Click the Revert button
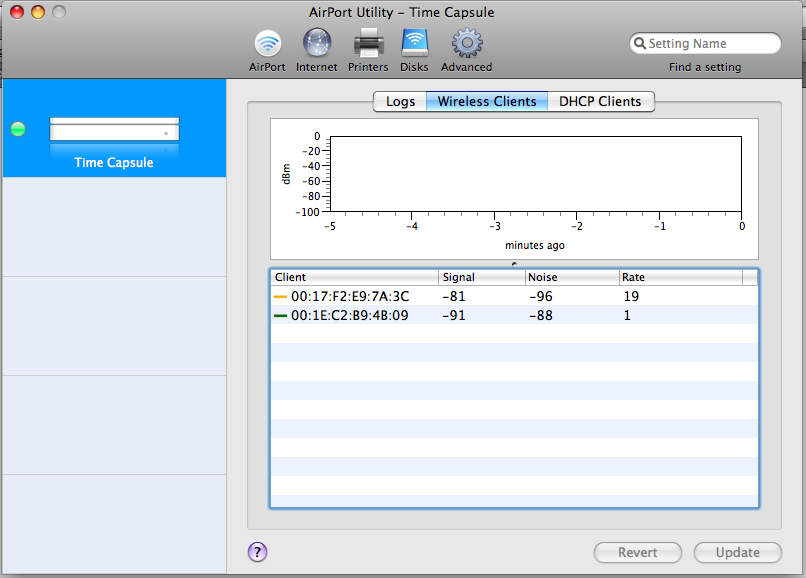The width and height of the screenshot is (806, 578). click(637, 552)
